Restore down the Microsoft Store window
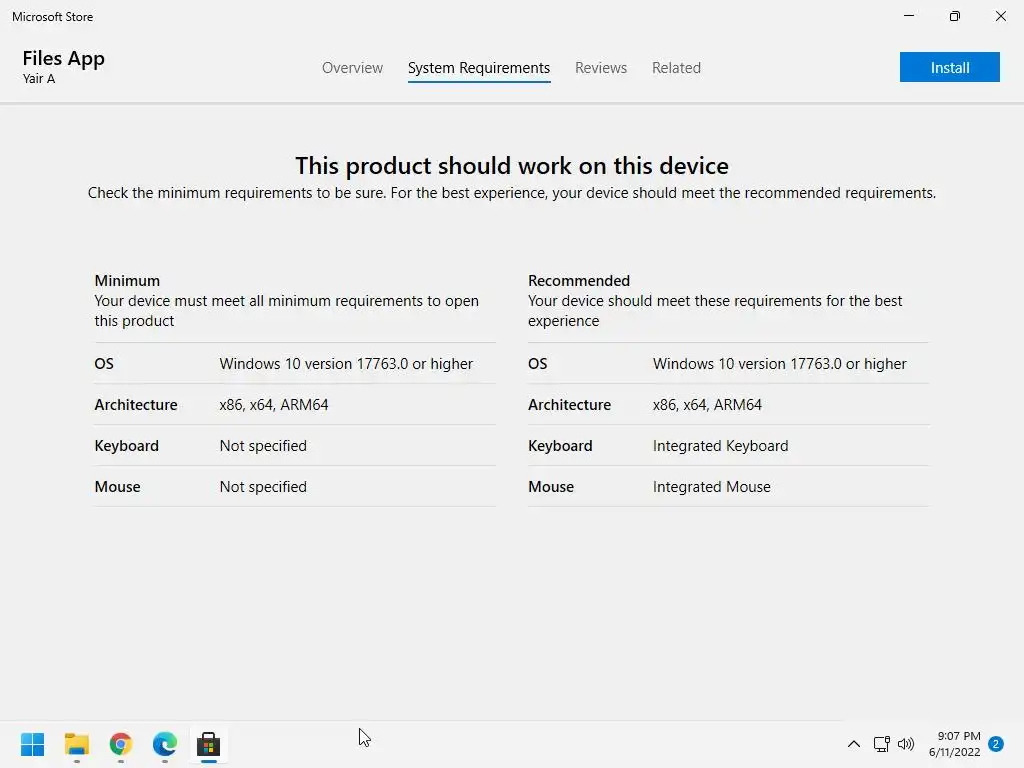The height and width of the screenshot is (768, 1024). [955, 16]
